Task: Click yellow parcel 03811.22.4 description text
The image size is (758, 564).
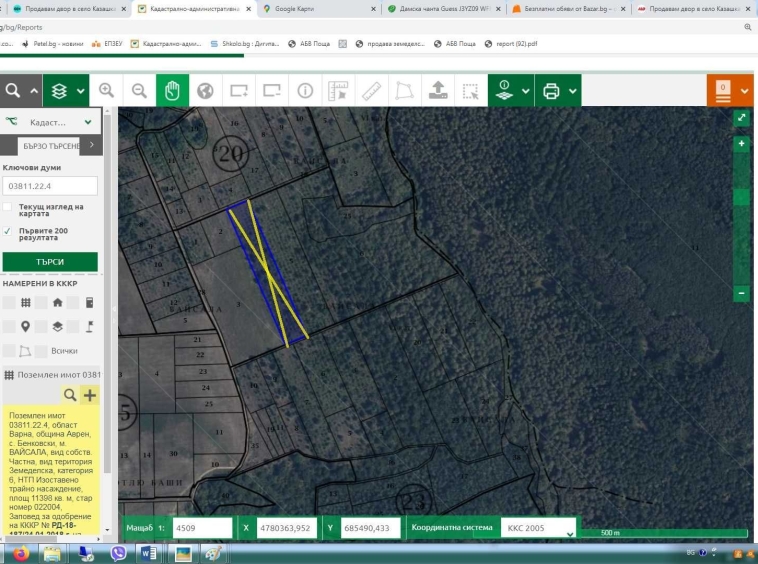Action: [x=51, y=470]
